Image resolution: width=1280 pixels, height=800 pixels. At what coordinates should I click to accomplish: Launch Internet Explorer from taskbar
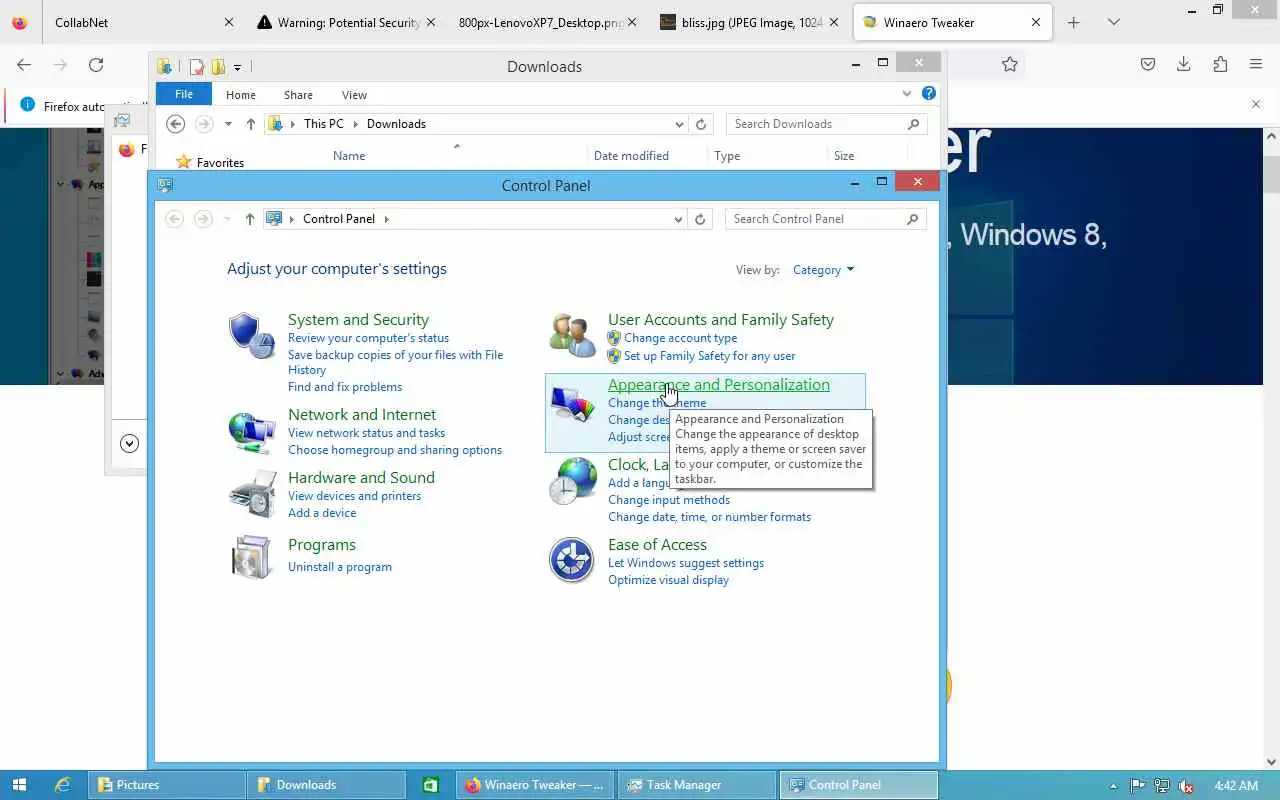click(62, 785)
